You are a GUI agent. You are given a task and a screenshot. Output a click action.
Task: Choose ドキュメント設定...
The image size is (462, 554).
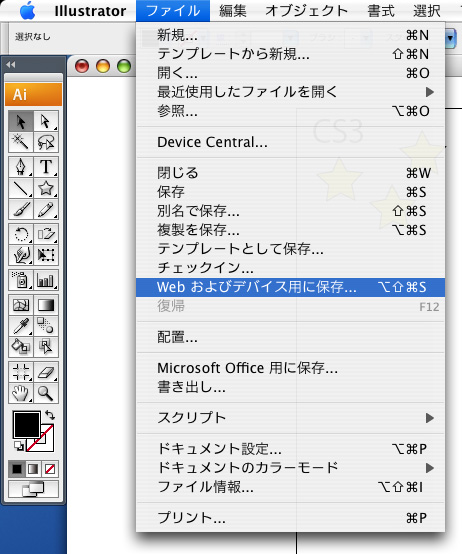[290, 449]
